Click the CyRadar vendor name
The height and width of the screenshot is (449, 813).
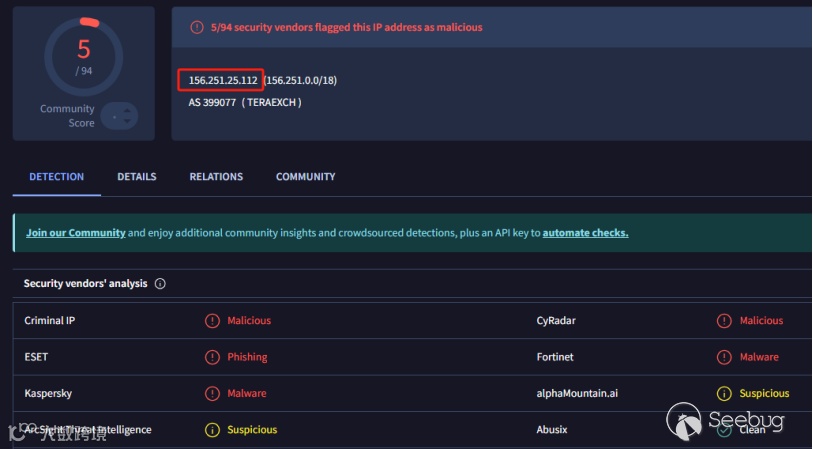[x=556, y=320]
